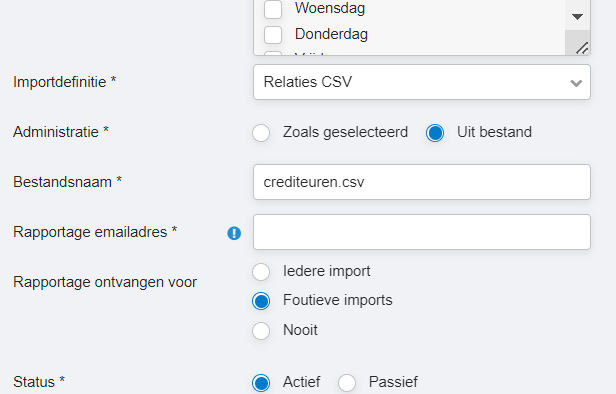Click into the Bestandsnaam field
This screenshot has height=394, width=616.
[x=422, y=182]
